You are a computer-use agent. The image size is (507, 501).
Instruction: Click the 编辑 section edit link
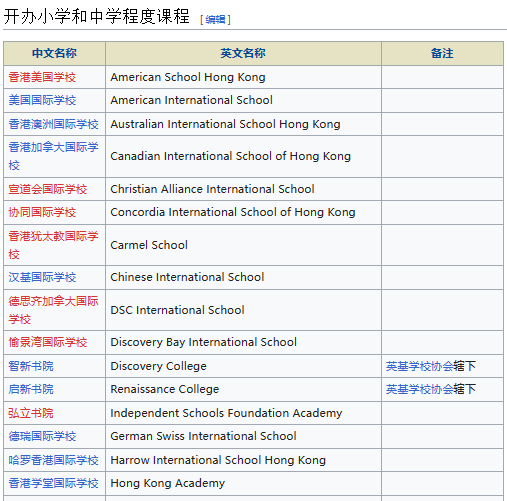click(215, 20)
